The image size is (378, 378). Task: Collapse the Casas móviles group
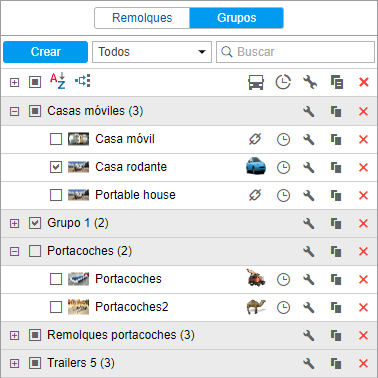[14, 111]
